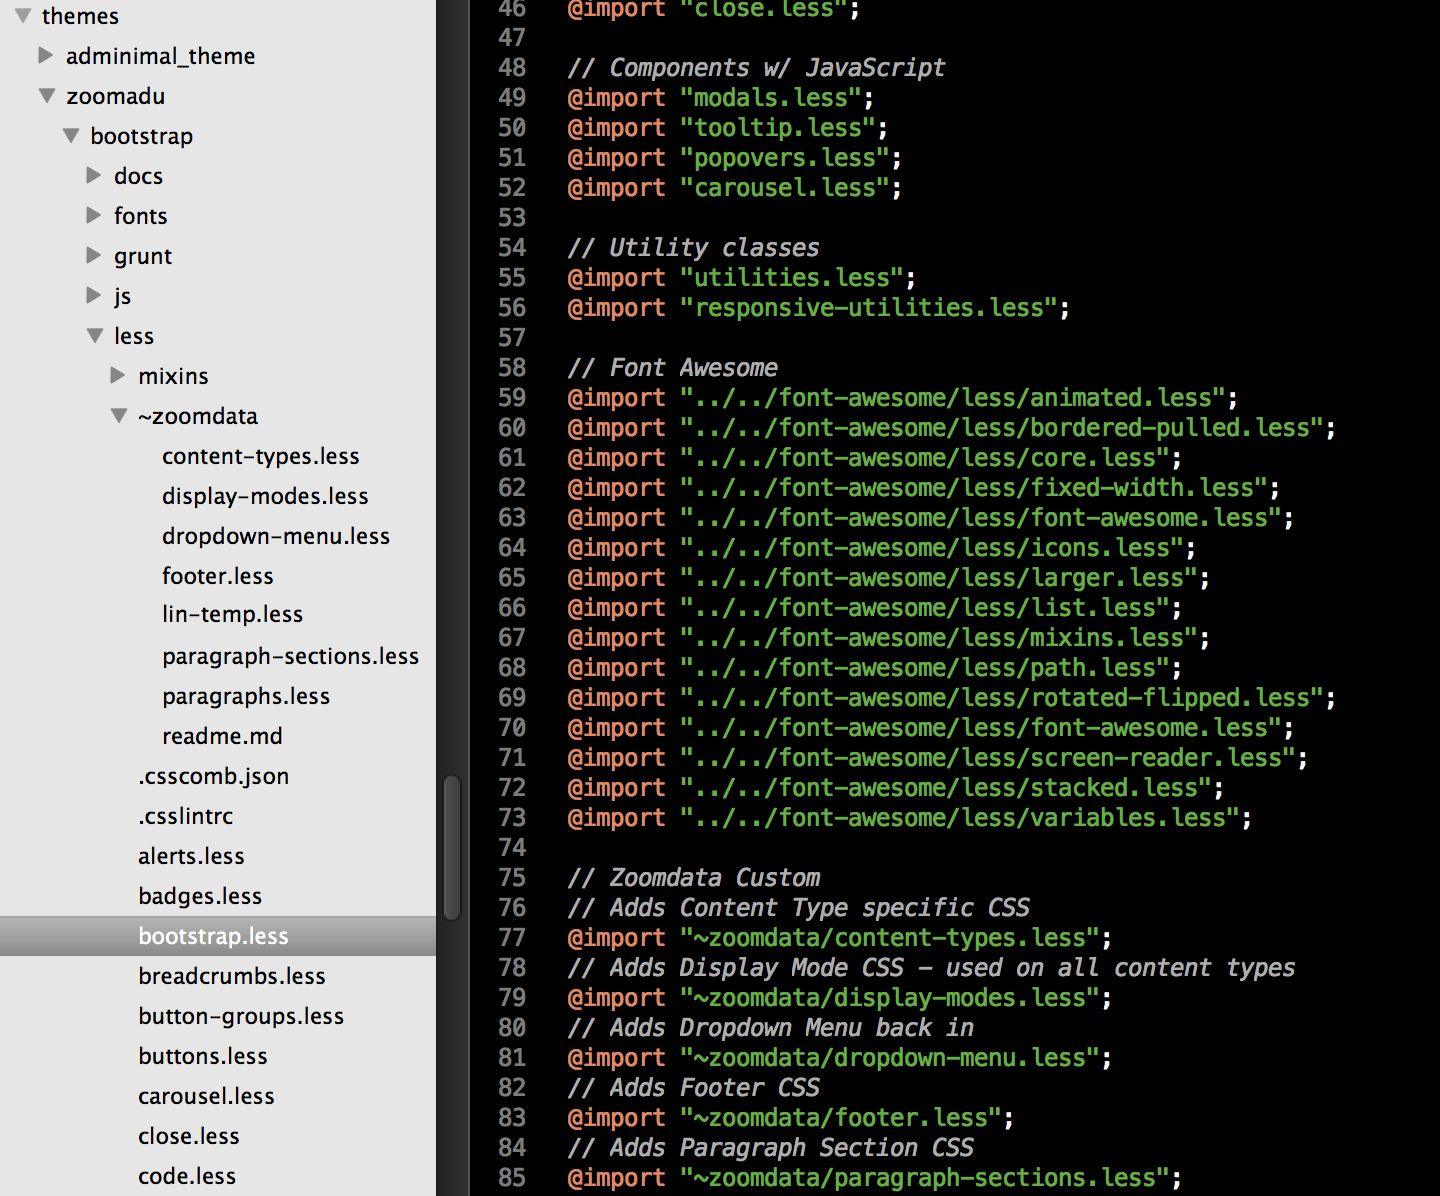Click the "// Font Awesome" comment
Viewport: 1440px width, 1196px height.
(x=672, y=367)
